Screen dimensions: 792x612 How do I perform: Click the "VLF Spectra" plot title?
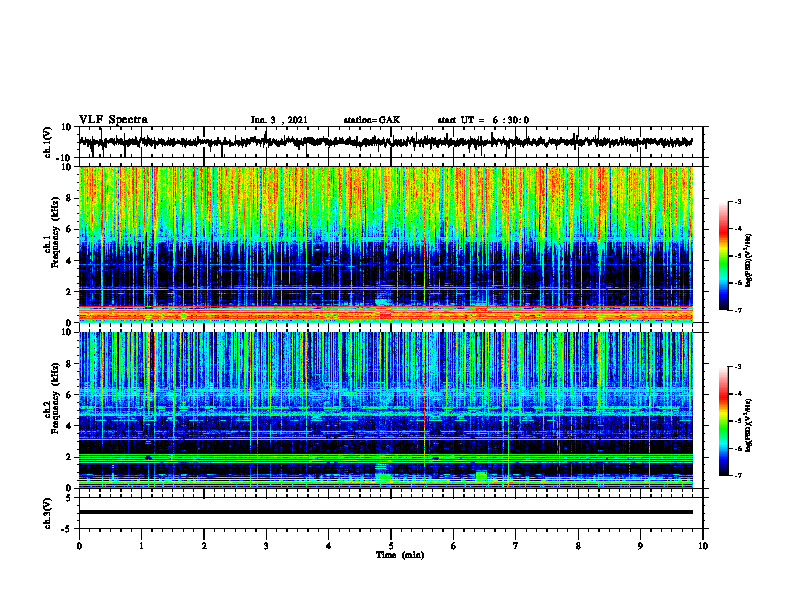point(113,120)
